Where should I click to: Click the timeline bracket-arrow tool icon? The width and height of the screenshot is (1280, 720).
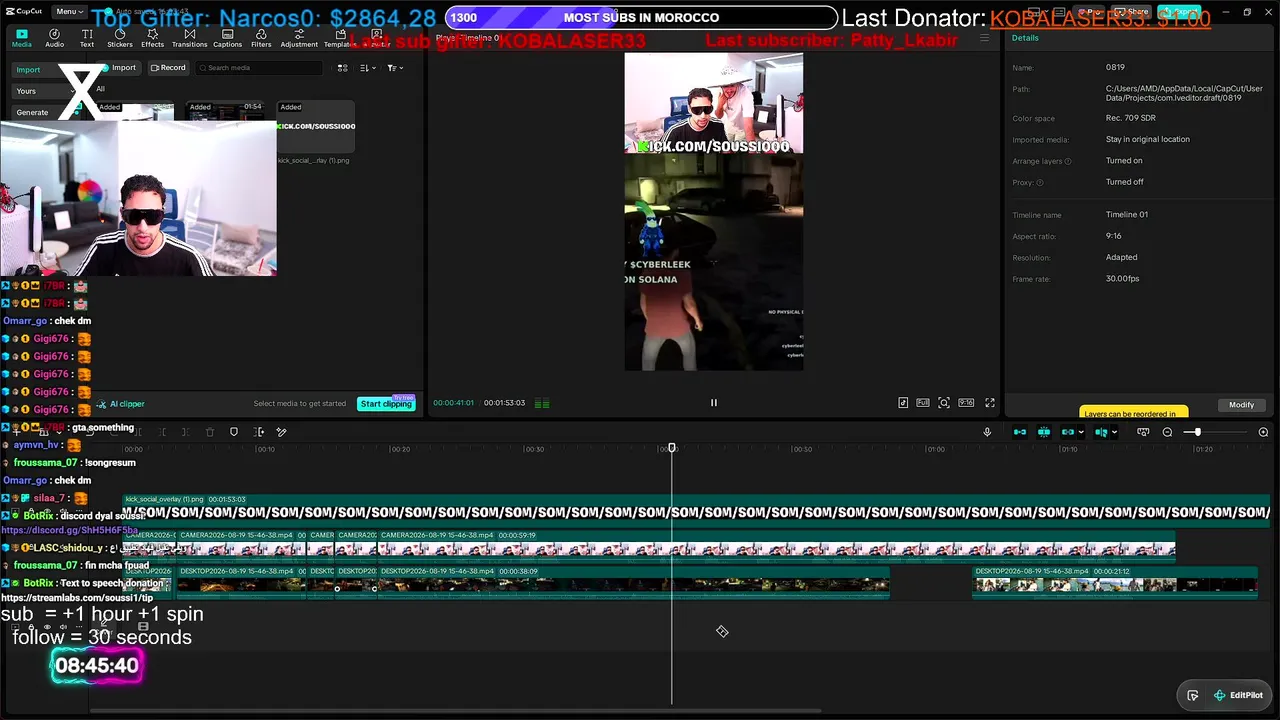259,432
